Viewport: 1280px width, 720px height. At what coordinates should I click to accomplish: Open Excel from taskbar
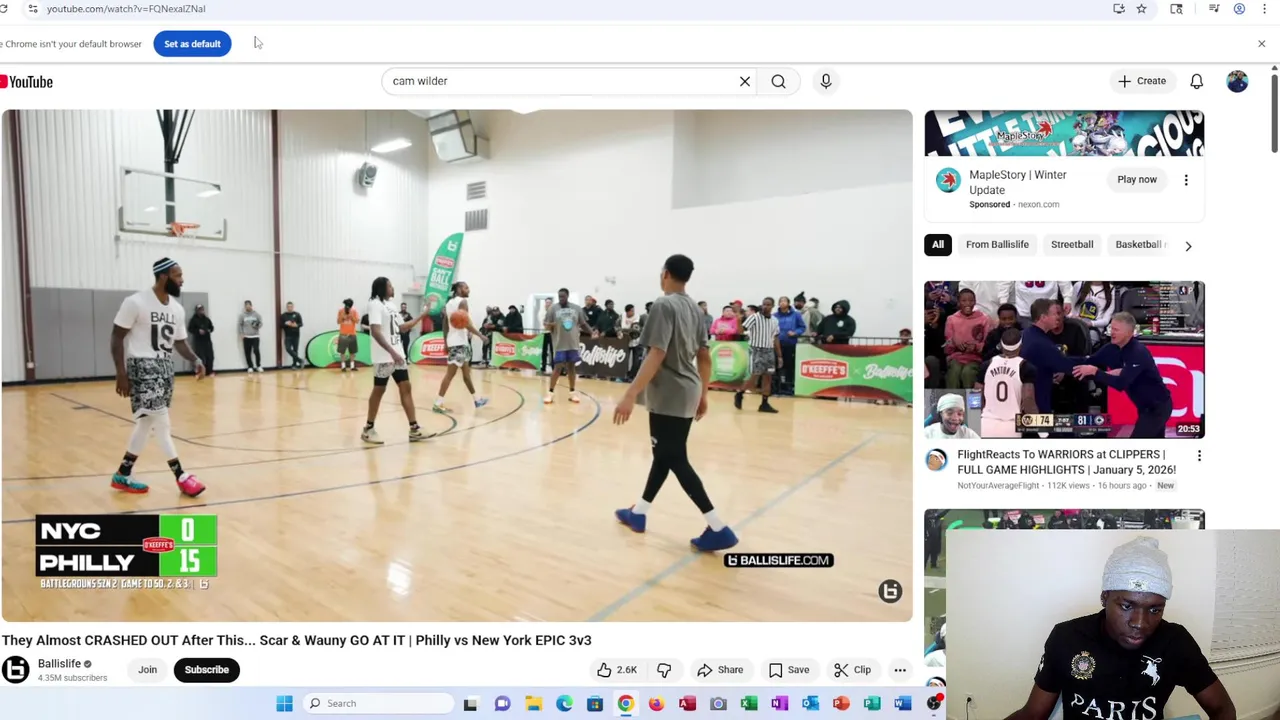point(748,704)
